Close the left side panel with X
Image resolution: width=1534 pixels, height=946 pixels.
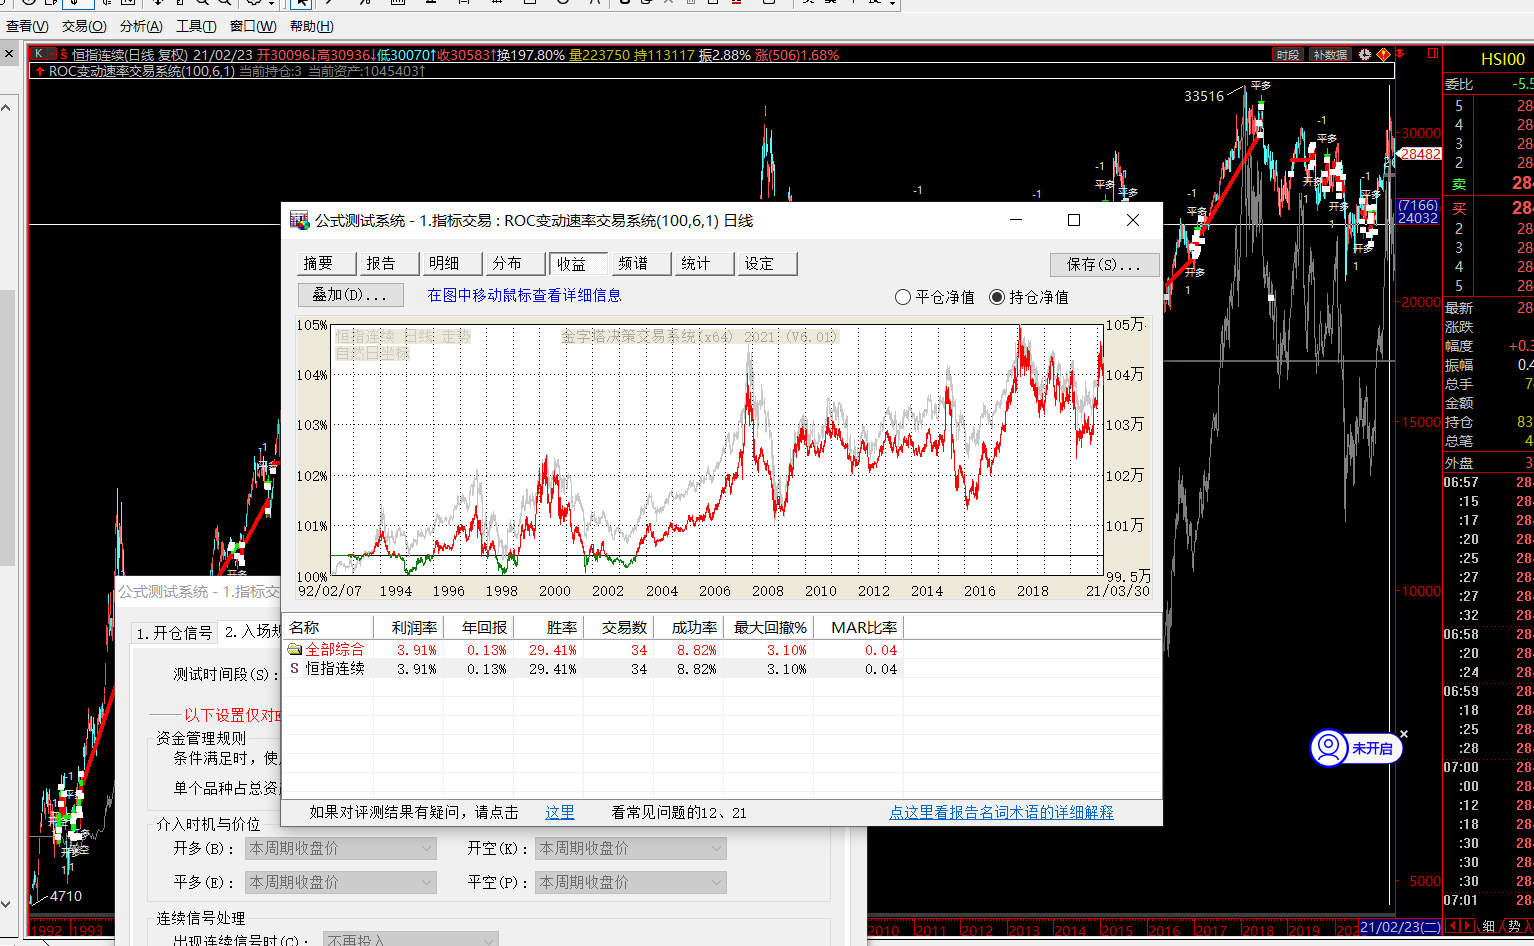[x=9, y=53]
